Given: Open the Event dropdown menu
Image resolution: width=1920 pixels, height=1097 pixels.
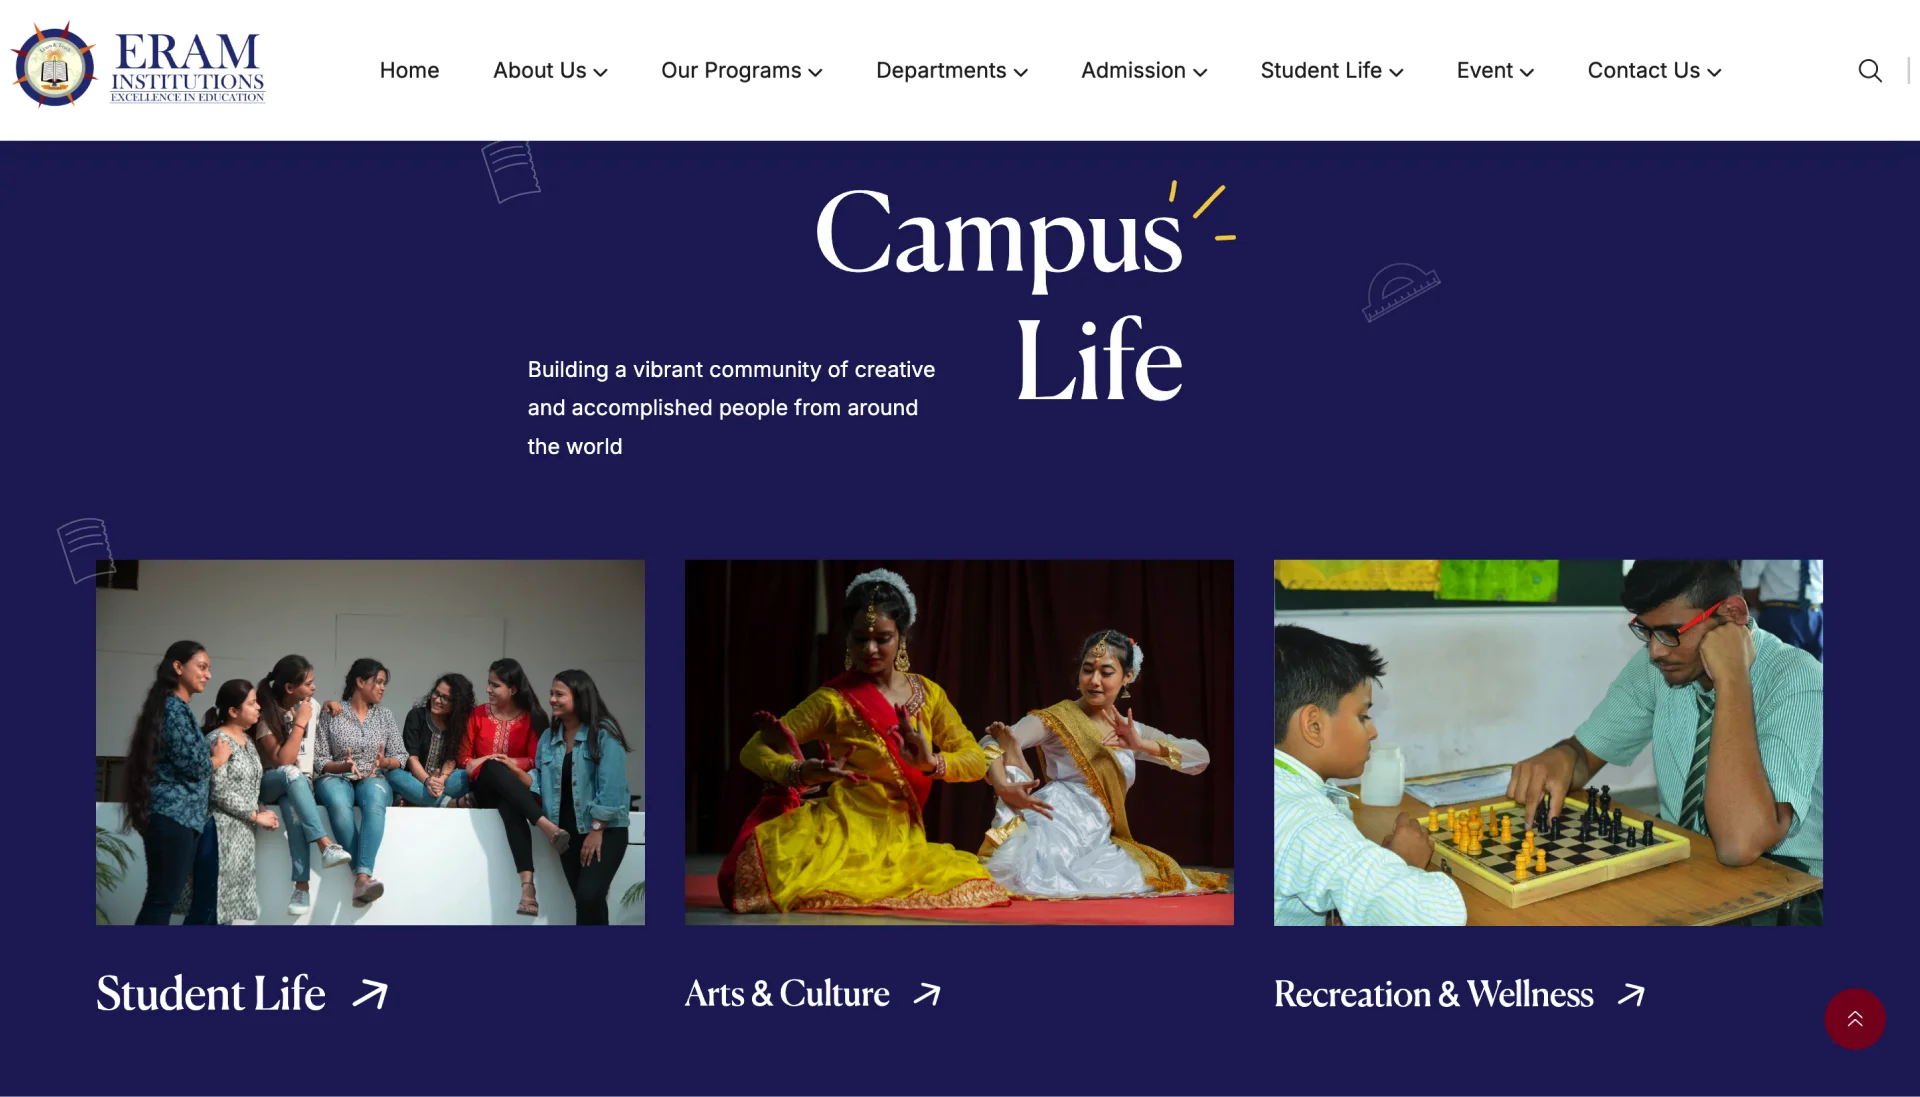Looking at the screenshot, I should point(1495,71).
